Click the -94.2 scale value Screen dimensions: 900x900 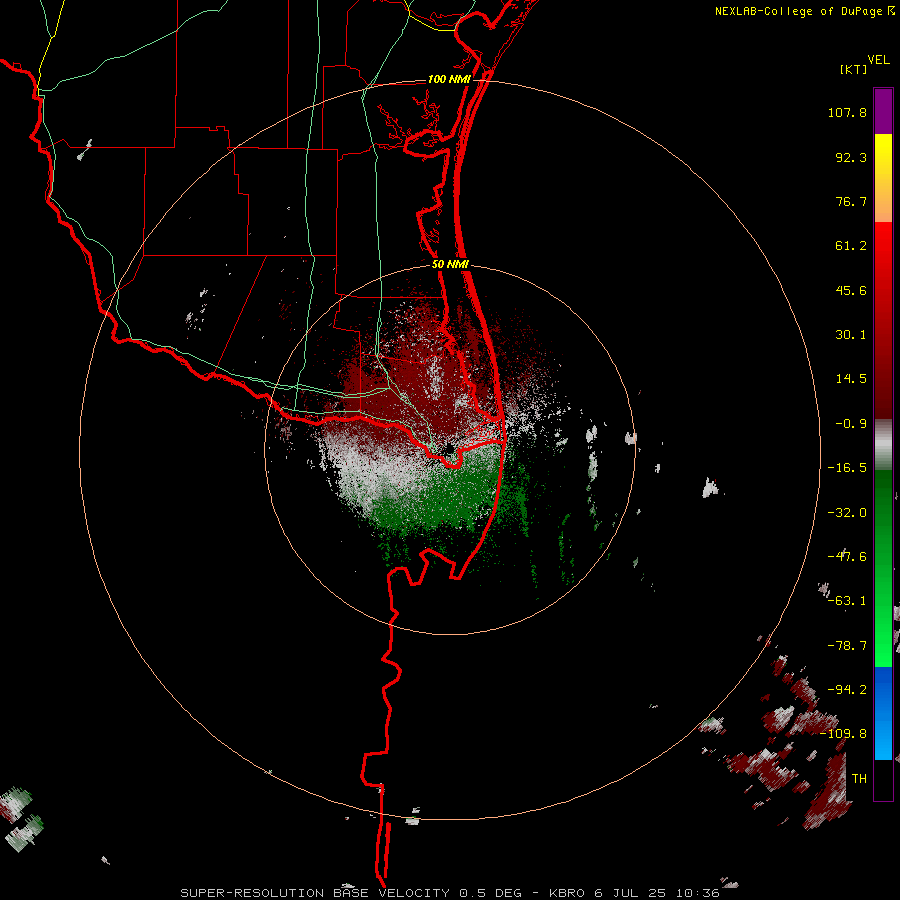coord(847,689)
